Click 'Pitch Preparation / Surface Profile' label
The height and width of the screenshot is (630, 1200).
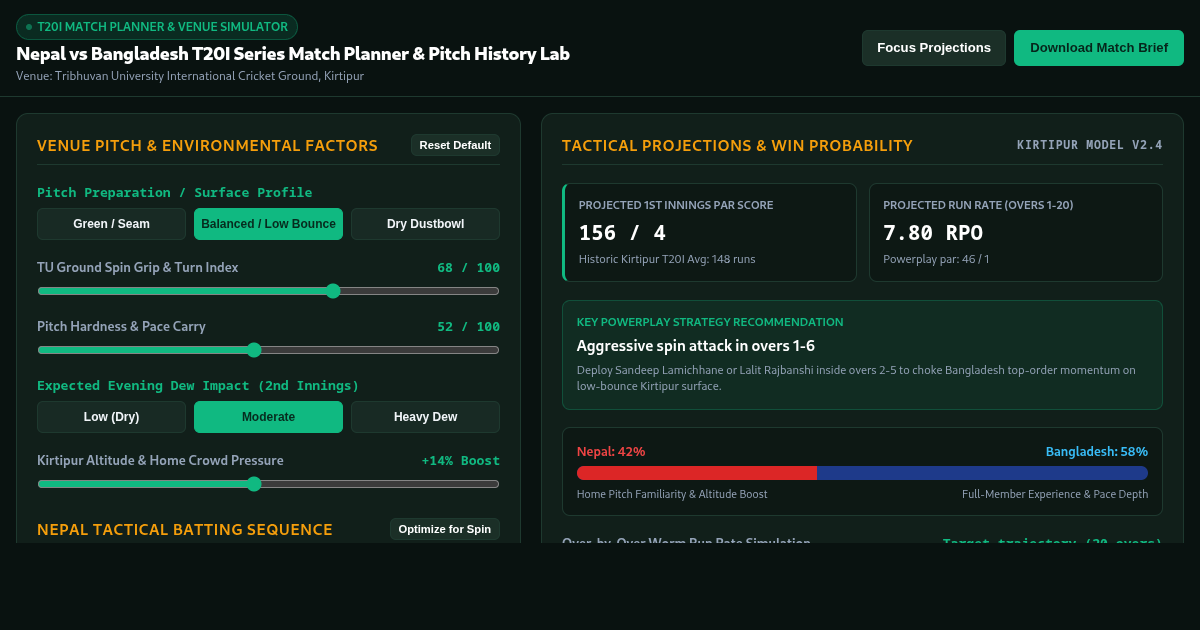(174, 193)
